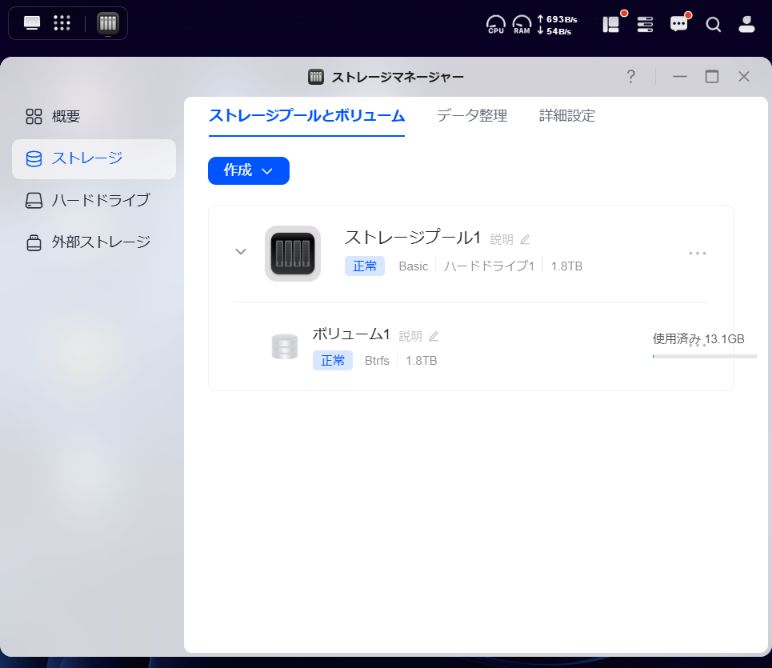Viewport: 772px width, 668px height.
Task: Switch to 詳細設定 tab
Action: pyautogui.click(x=567, y=116)
